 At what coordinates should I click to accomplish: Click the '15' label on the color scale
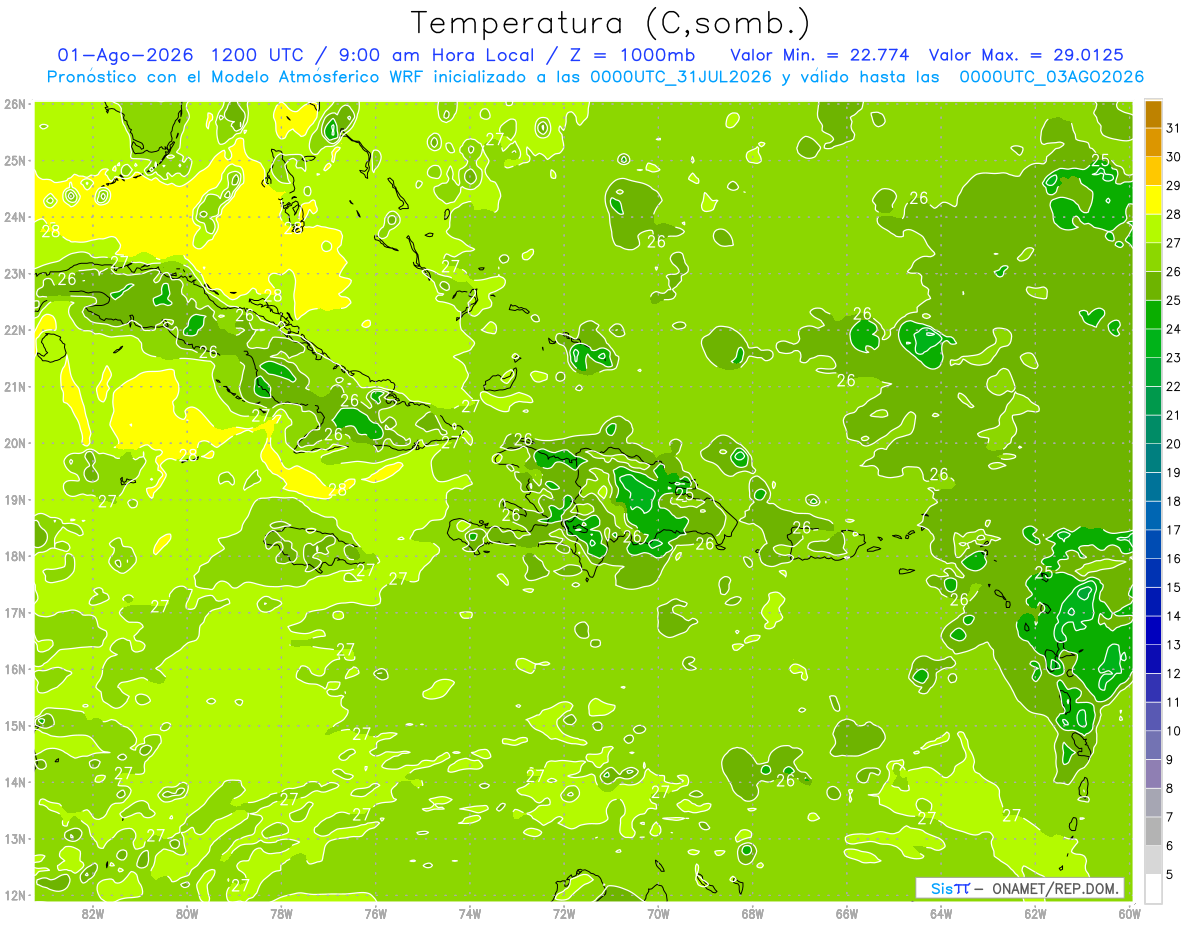(x=1174, y=587)
